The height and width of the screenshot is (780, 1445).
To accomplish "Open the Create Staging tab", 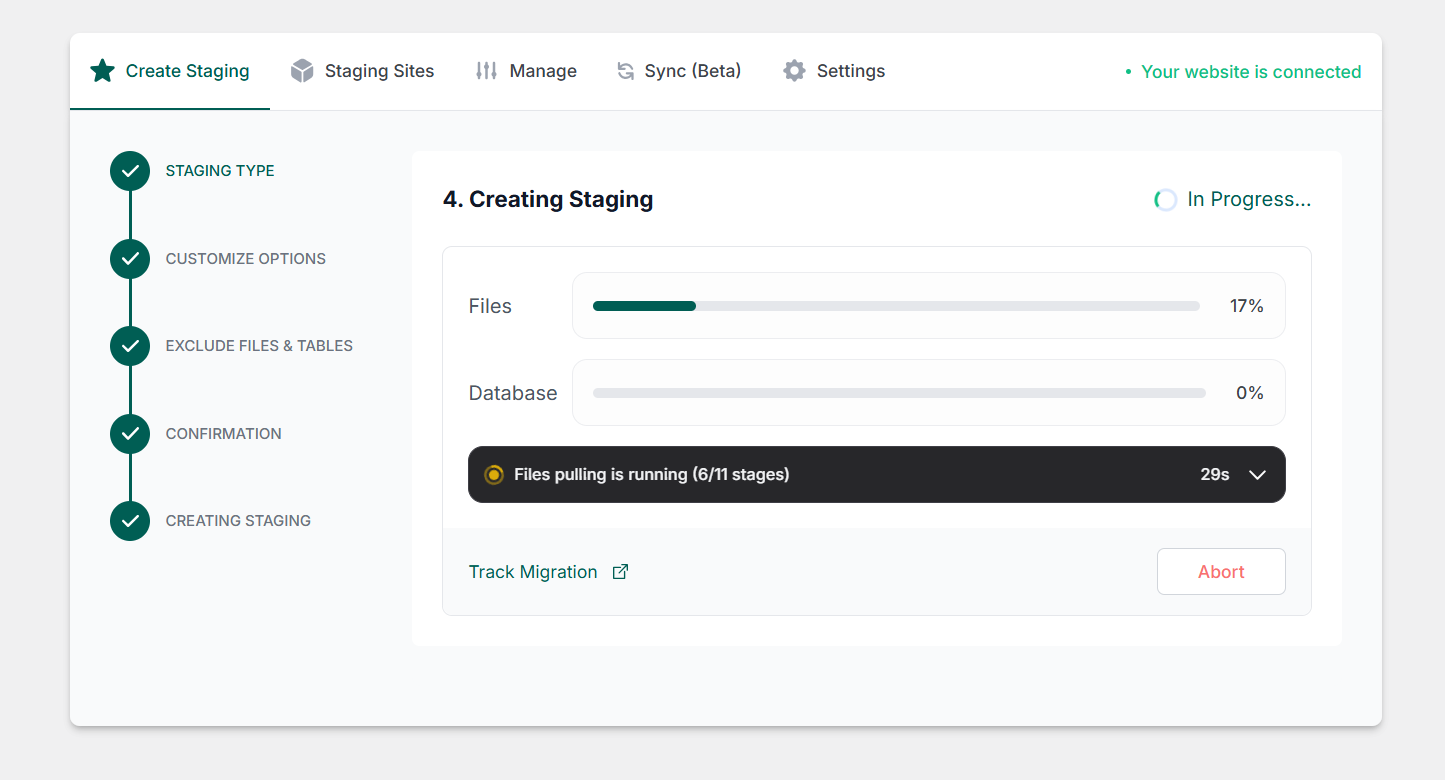I will pos(170,71).
